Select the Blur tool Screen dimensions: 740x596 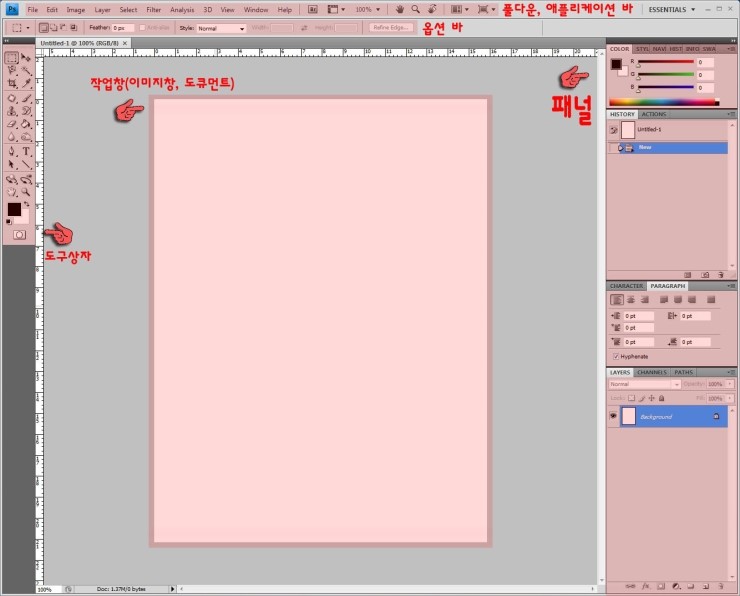pyautogui.click(x=12, y=137)
